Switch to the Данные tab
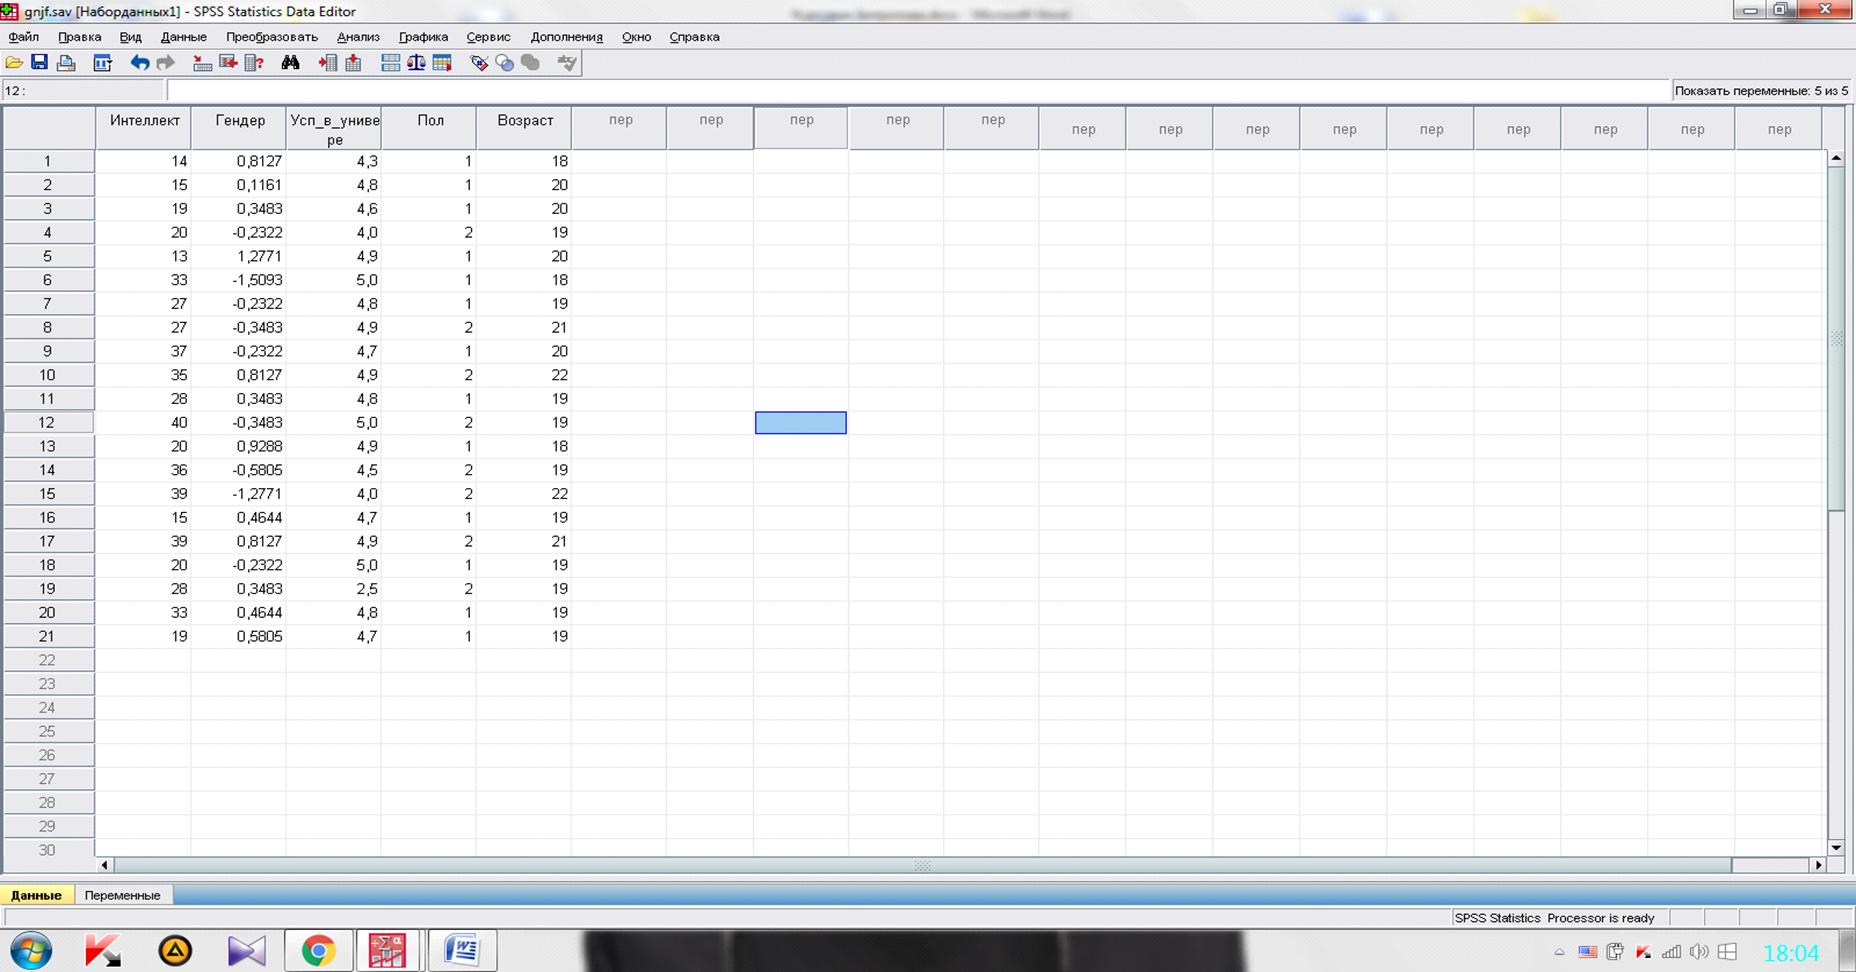Image resolution: width=1856 pixels, height=972 pixels. pyautogui.click(x=37, y=895)
